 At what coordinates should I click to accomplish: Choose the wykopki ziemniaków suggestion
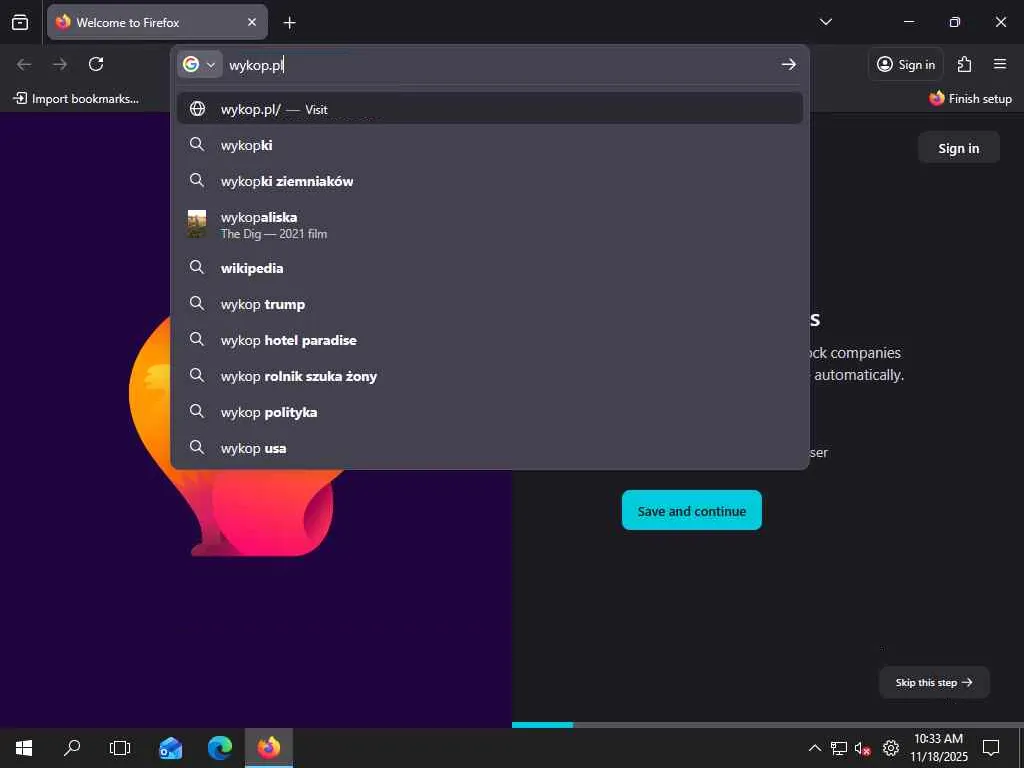(x=490, y=181)
